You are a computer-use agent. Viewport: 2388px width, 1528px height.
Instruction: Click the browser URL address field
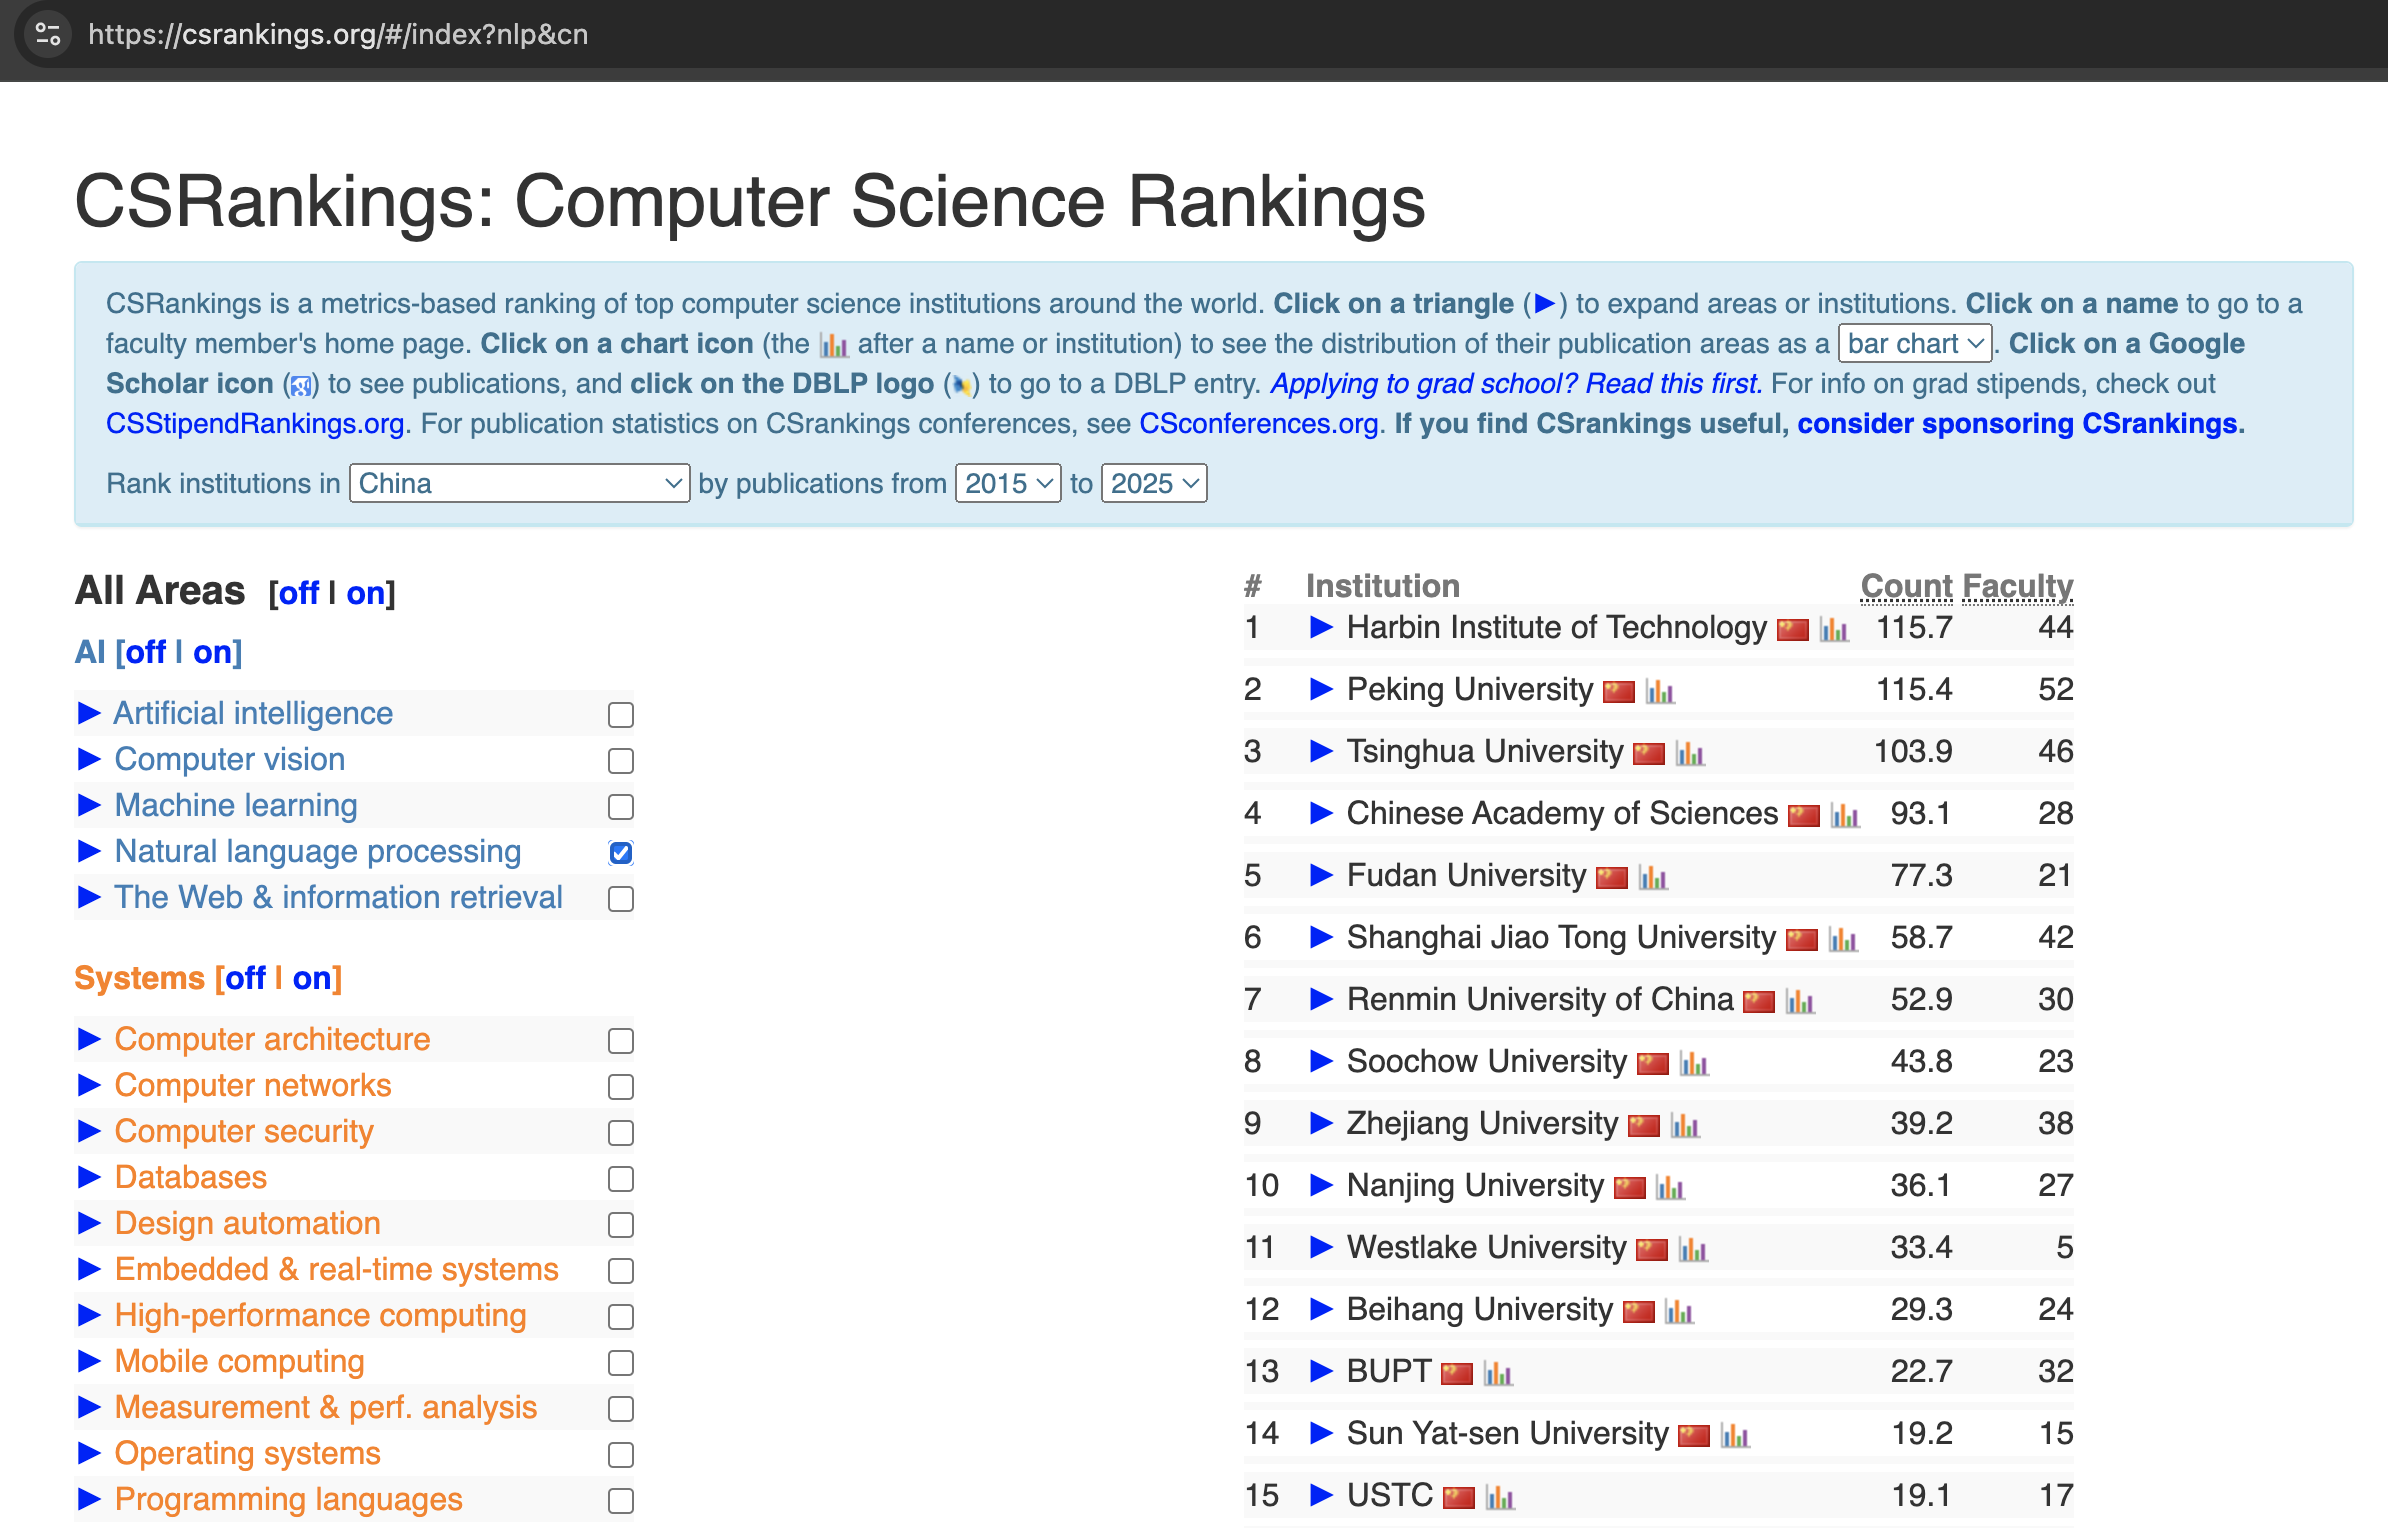(338, 34)
